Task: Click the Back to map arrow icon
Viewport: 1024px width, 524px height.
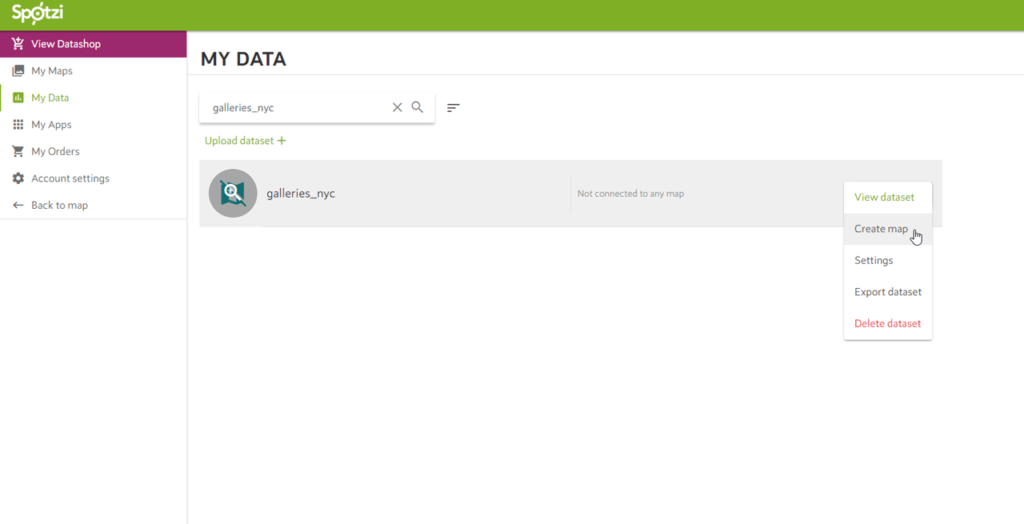Action: [18, 205]
